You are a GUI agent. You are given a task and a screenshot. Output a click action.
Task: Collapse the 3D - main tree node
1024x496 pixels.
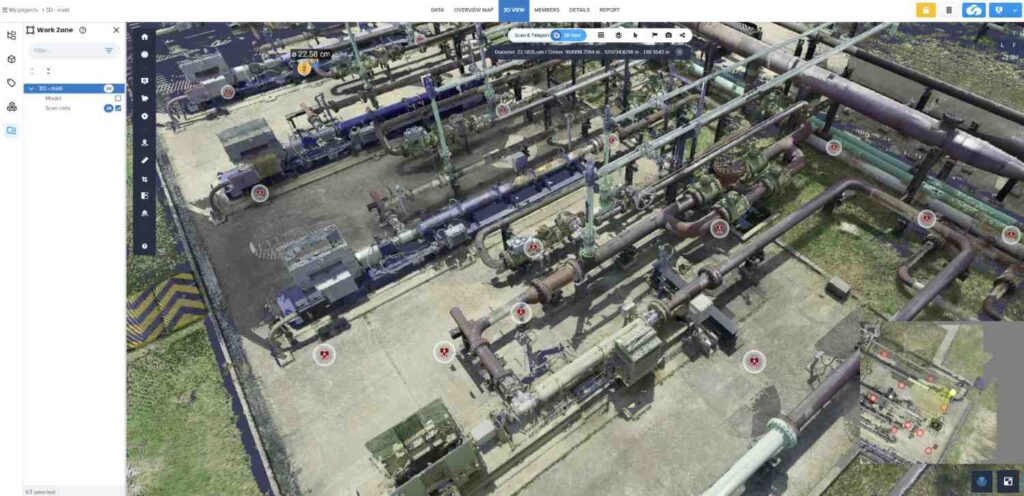[x=31, y=88]
